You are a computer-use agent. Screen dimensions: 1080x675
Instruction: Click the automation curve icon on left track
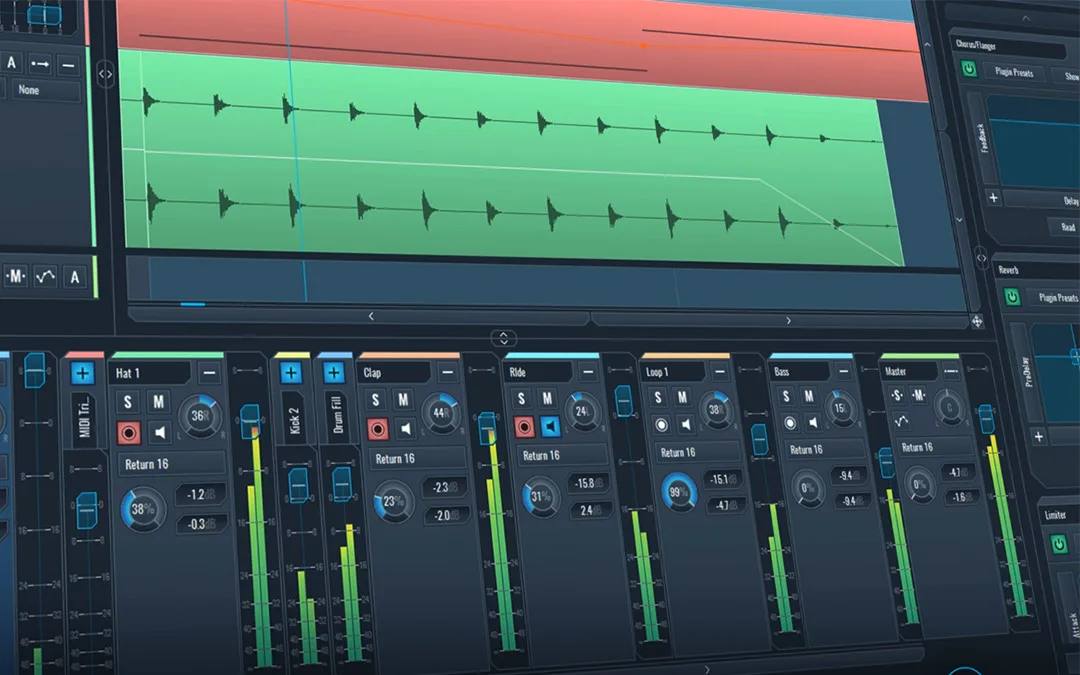(x=45, y=277)
